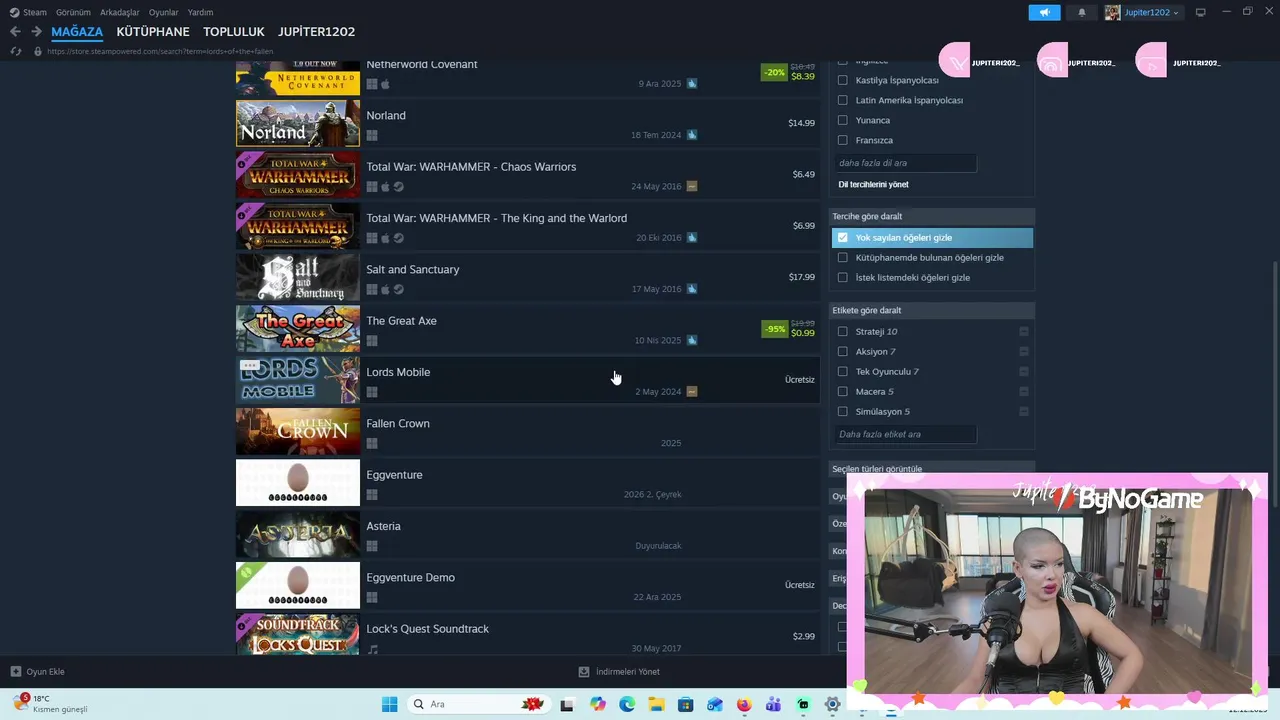Exclude the Aksiyon tag with its minus icon
The image size is (1280, 720).
(1024, 351)
